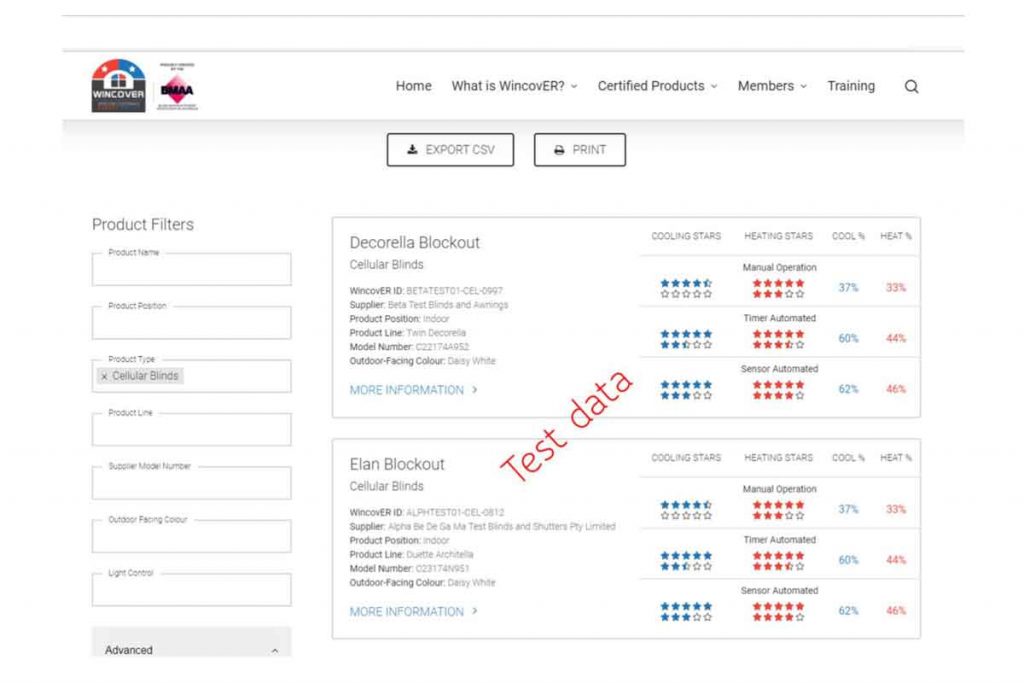Click Elan product line Duette Architella
Screen dimensions: 1024x683
click(440, 554)
